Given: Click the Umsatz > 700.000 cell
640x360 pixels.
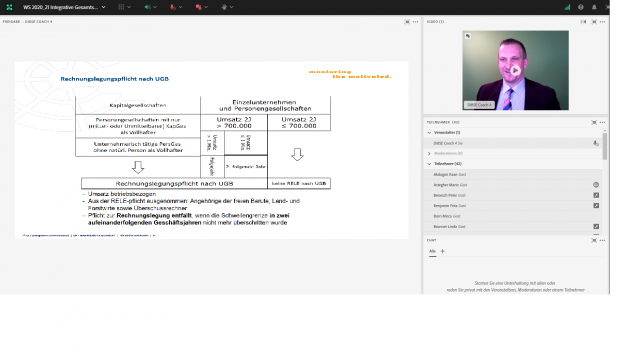Looking at the screenshot, I should point(234,122).
